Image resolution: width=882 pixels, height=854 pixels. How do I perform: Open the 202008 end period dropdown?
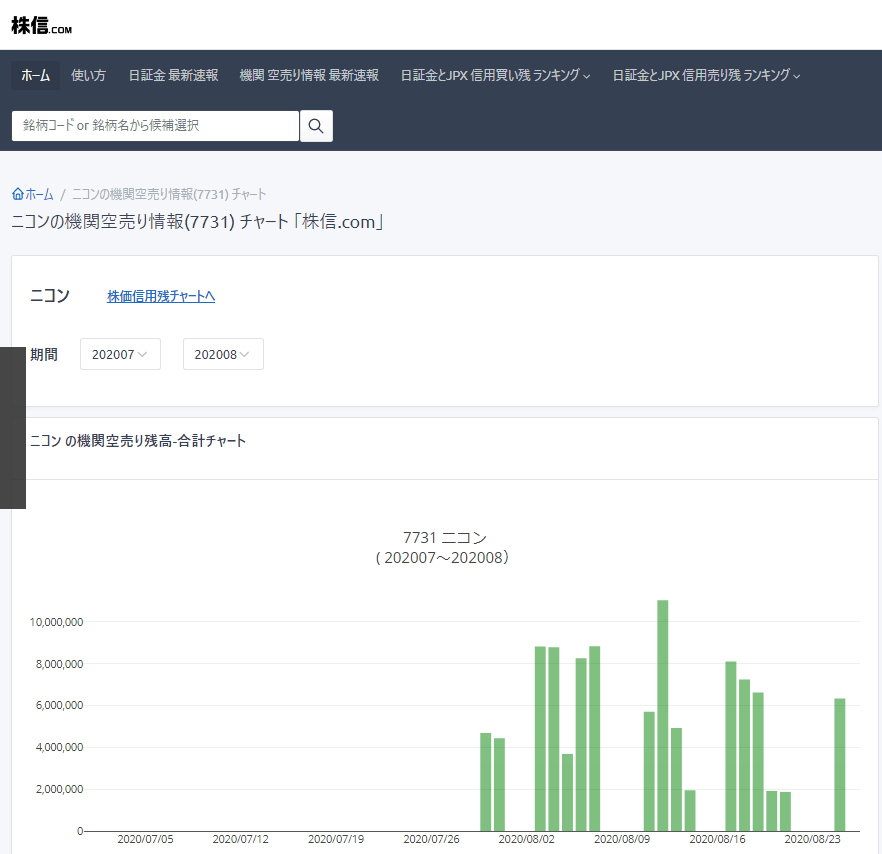(223, 354)
